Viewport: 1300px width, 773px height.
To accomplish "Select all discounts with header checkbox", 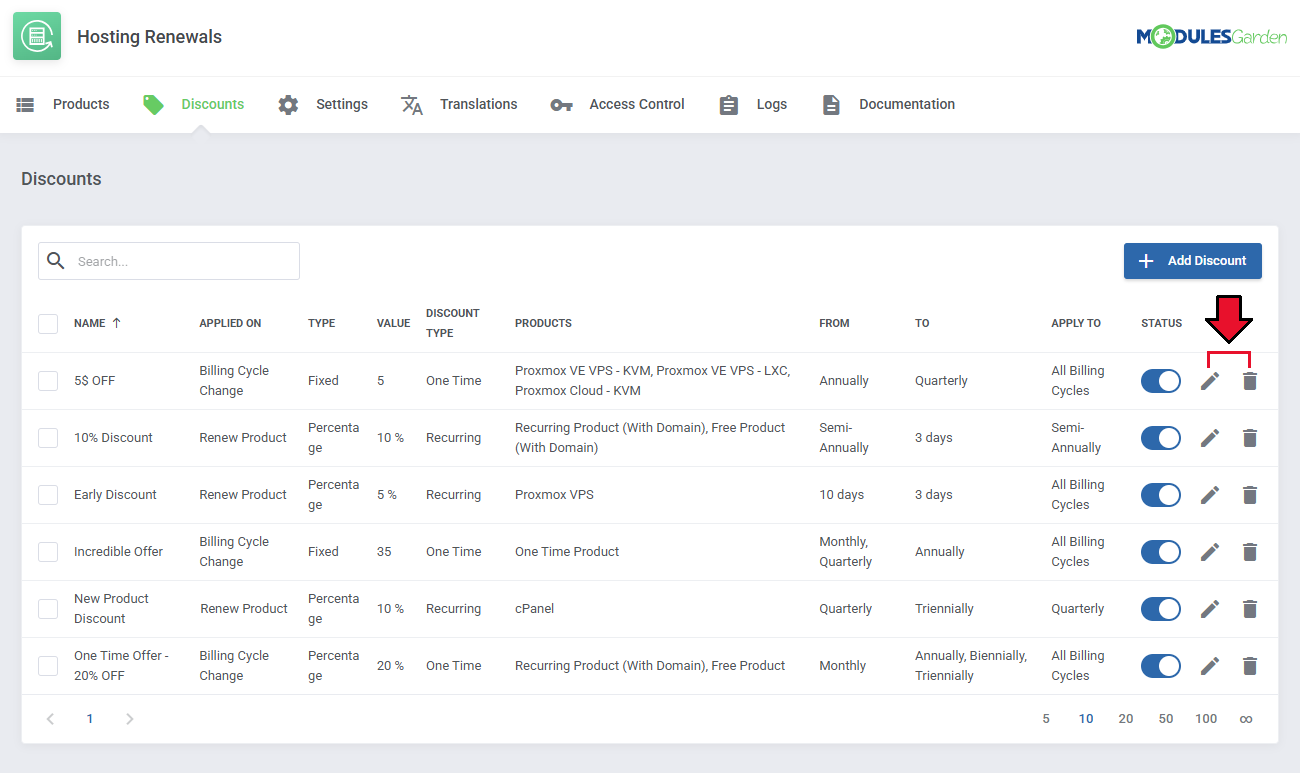I will pyautogui.click(x=48, y=324).
